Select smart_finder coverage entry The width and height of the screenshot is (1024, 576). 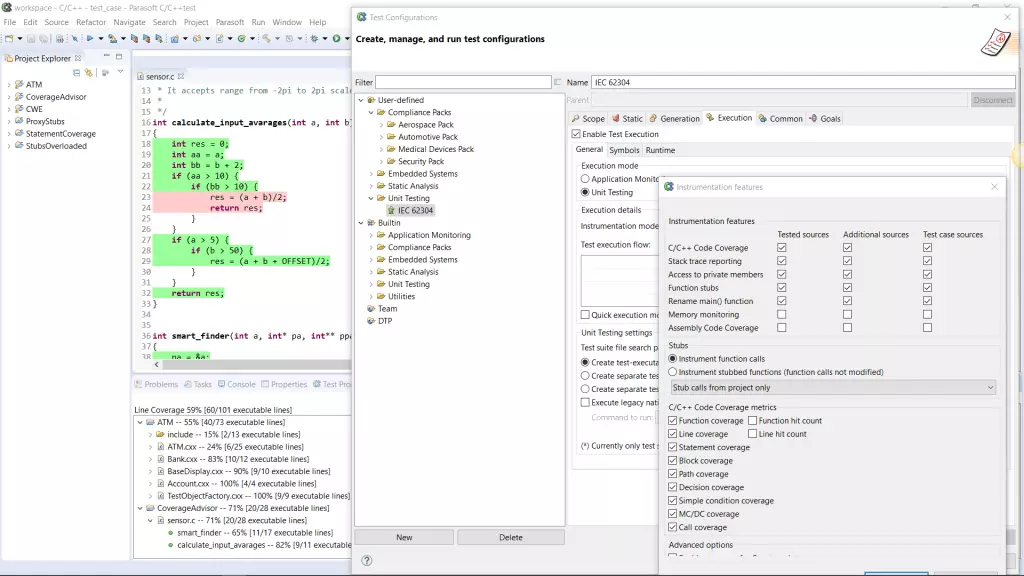(x=255, y=533)
